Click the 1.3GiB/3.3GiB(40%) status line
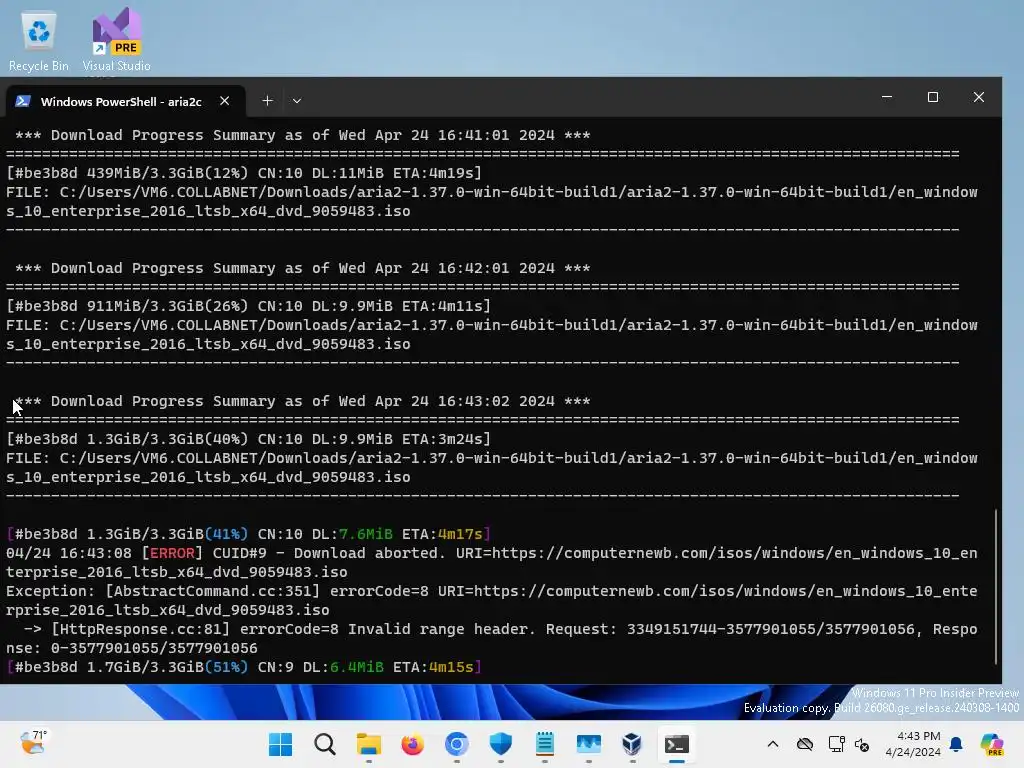Viewport: 1024px width, 768px height. 248,439
